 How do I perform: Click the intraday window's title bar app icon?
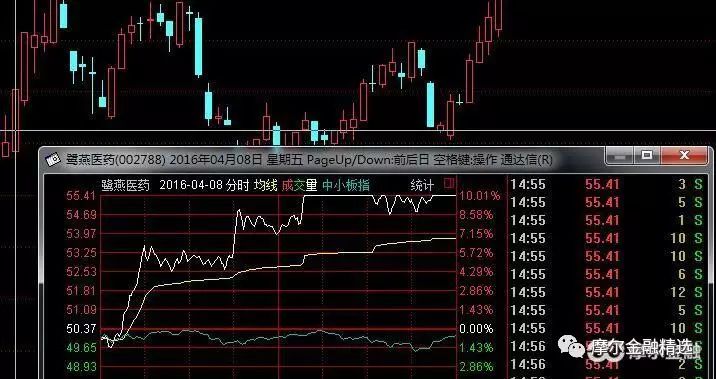(53, 159)
